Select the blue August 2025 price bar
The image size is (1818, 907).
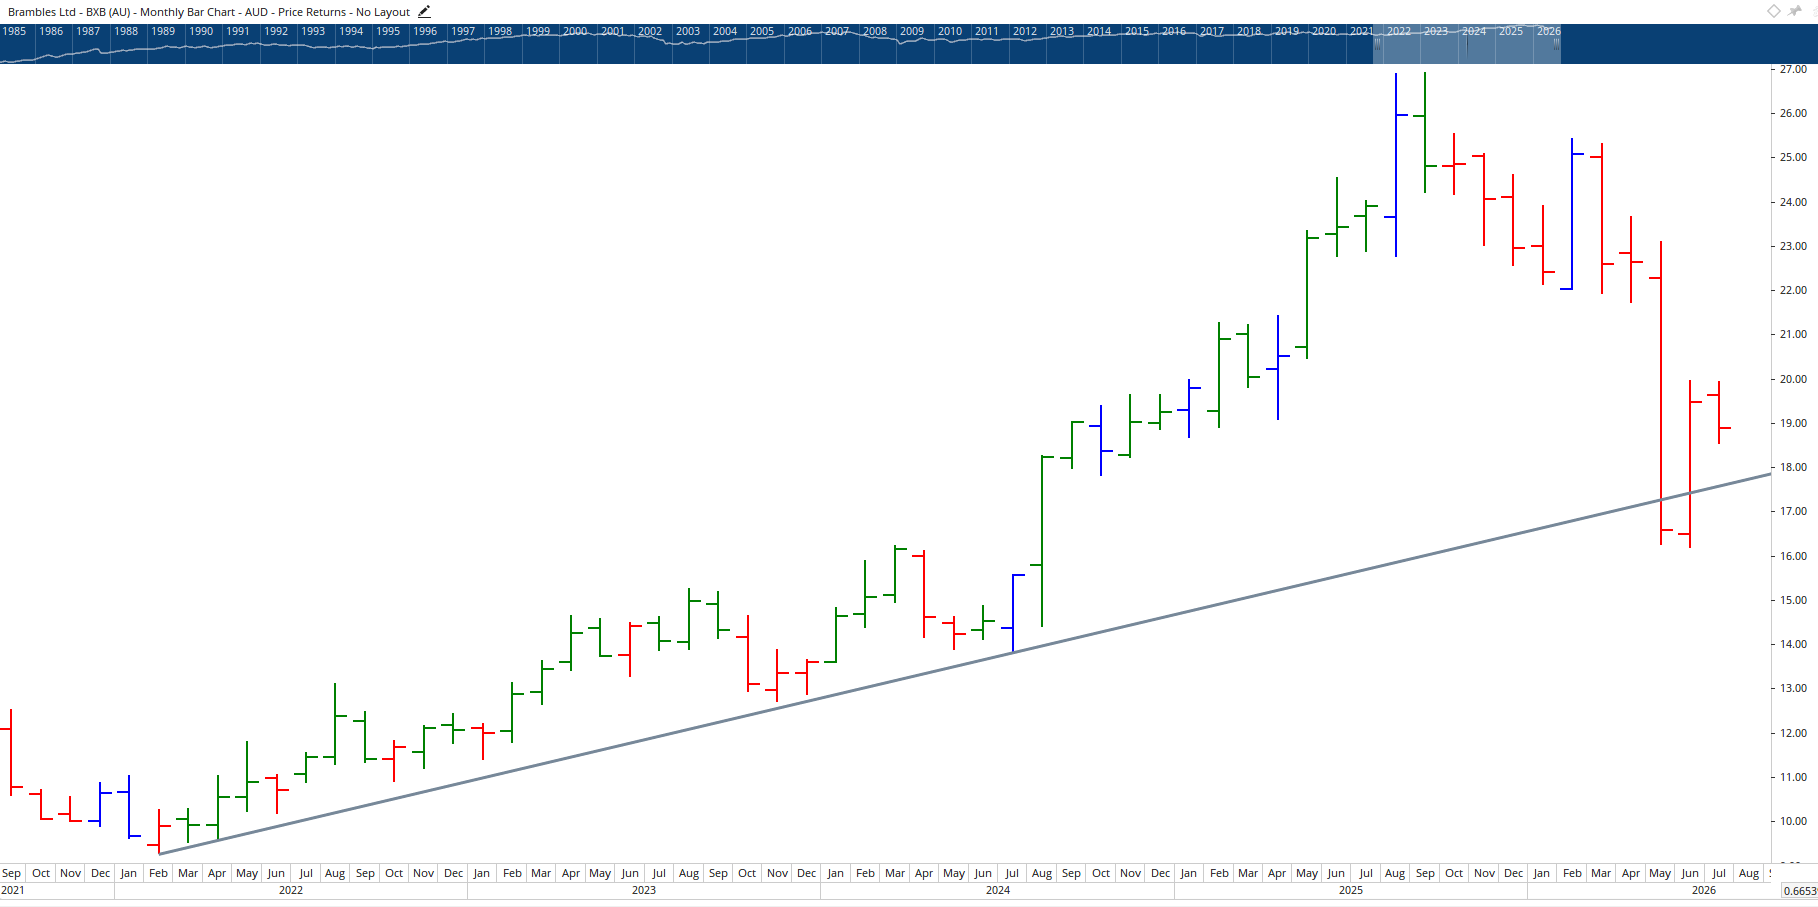pos(1396,165)
